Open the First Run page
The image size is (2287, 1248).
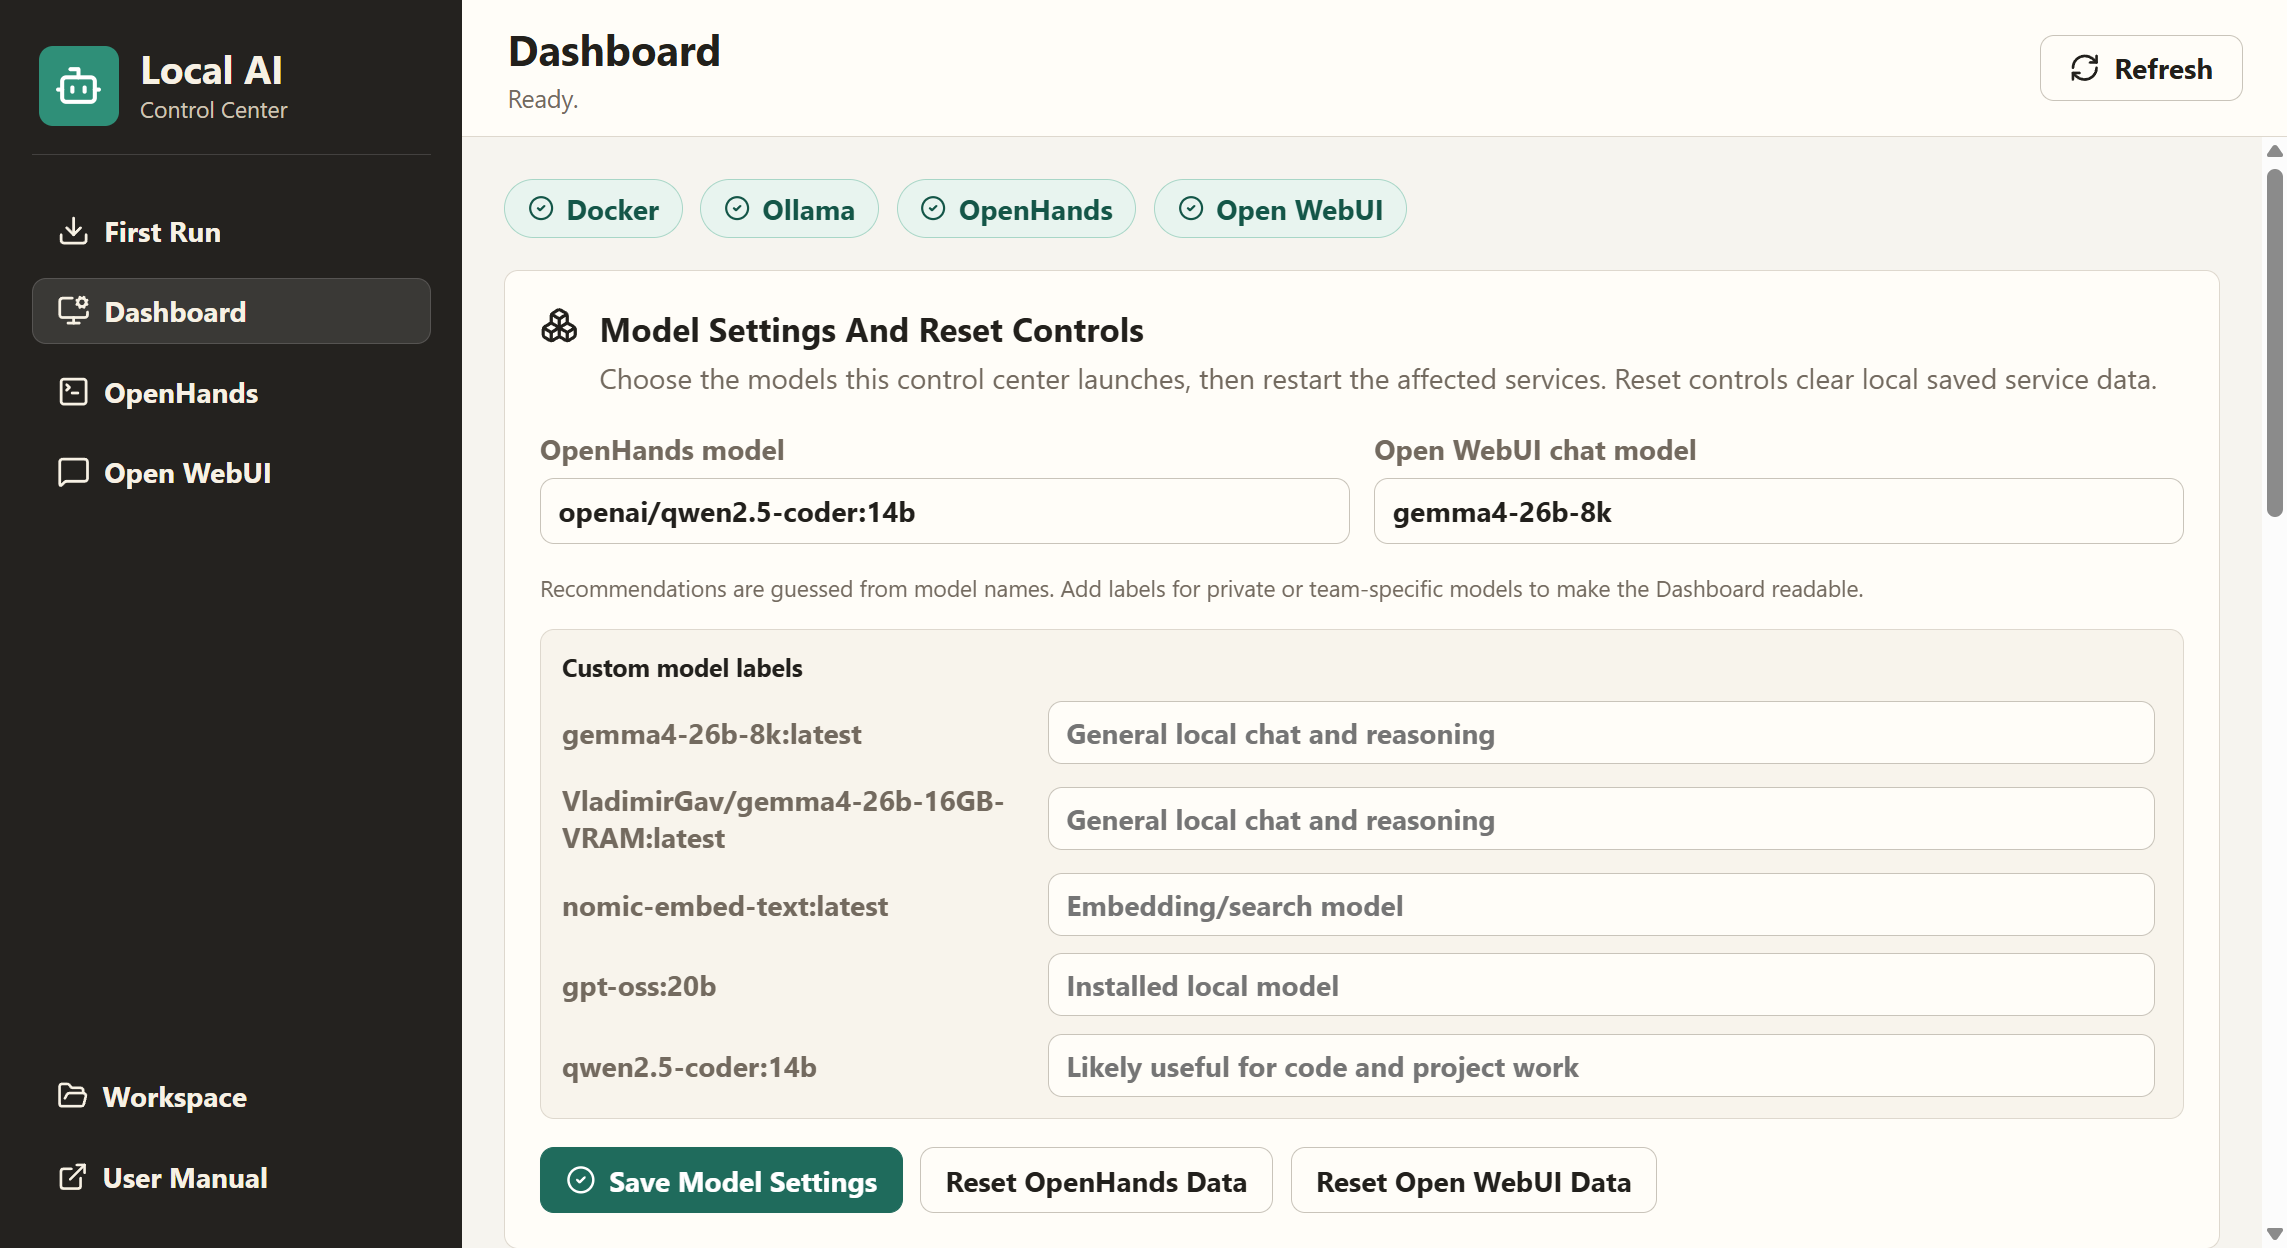pos(231,231)
